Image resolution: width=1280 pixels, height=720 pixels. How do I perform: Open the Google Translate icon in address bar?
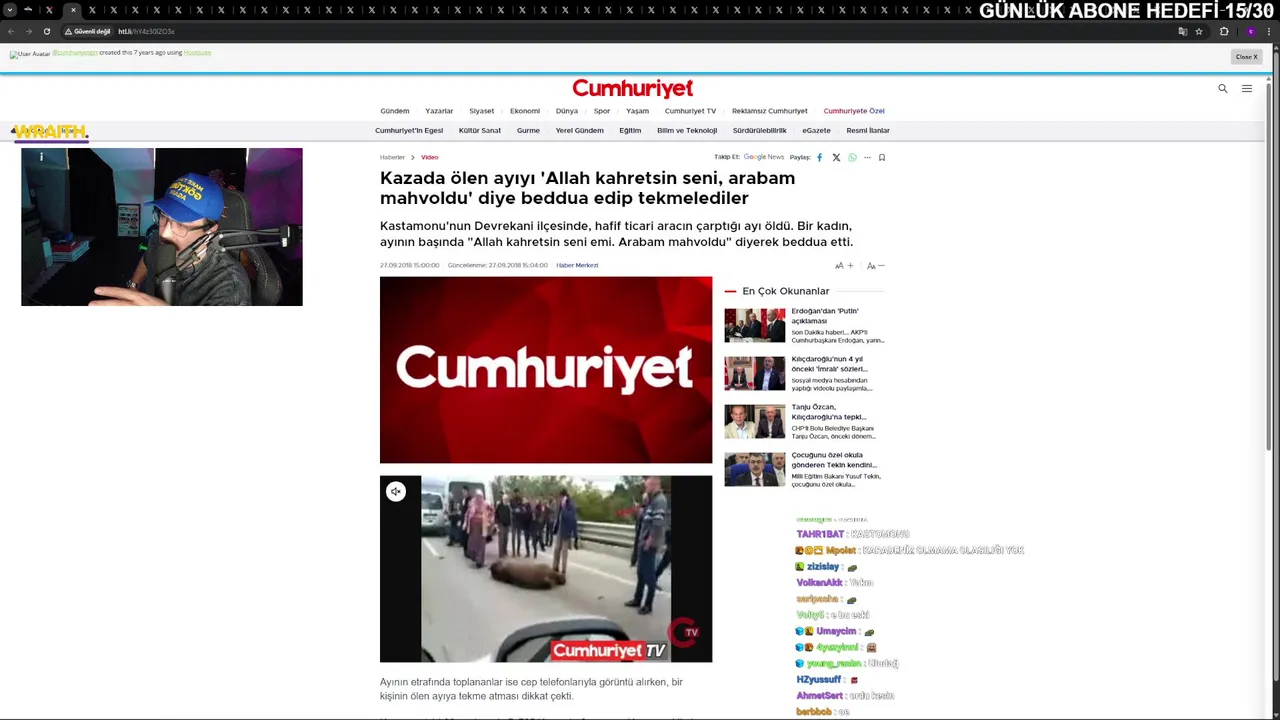click(x=1183, y=31)
